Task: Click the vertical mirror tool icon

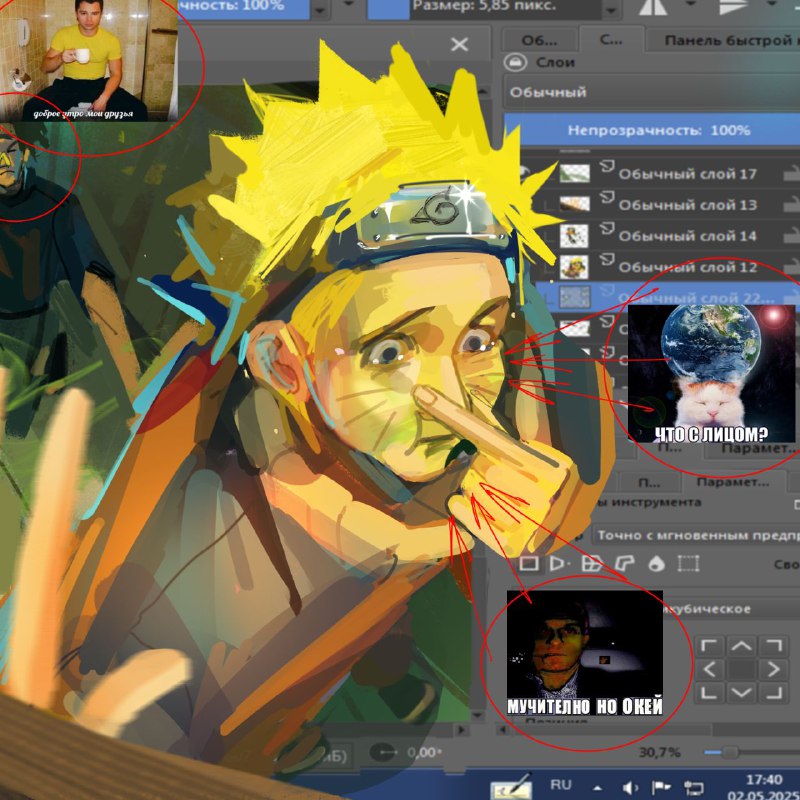Action: click(733, 7)
